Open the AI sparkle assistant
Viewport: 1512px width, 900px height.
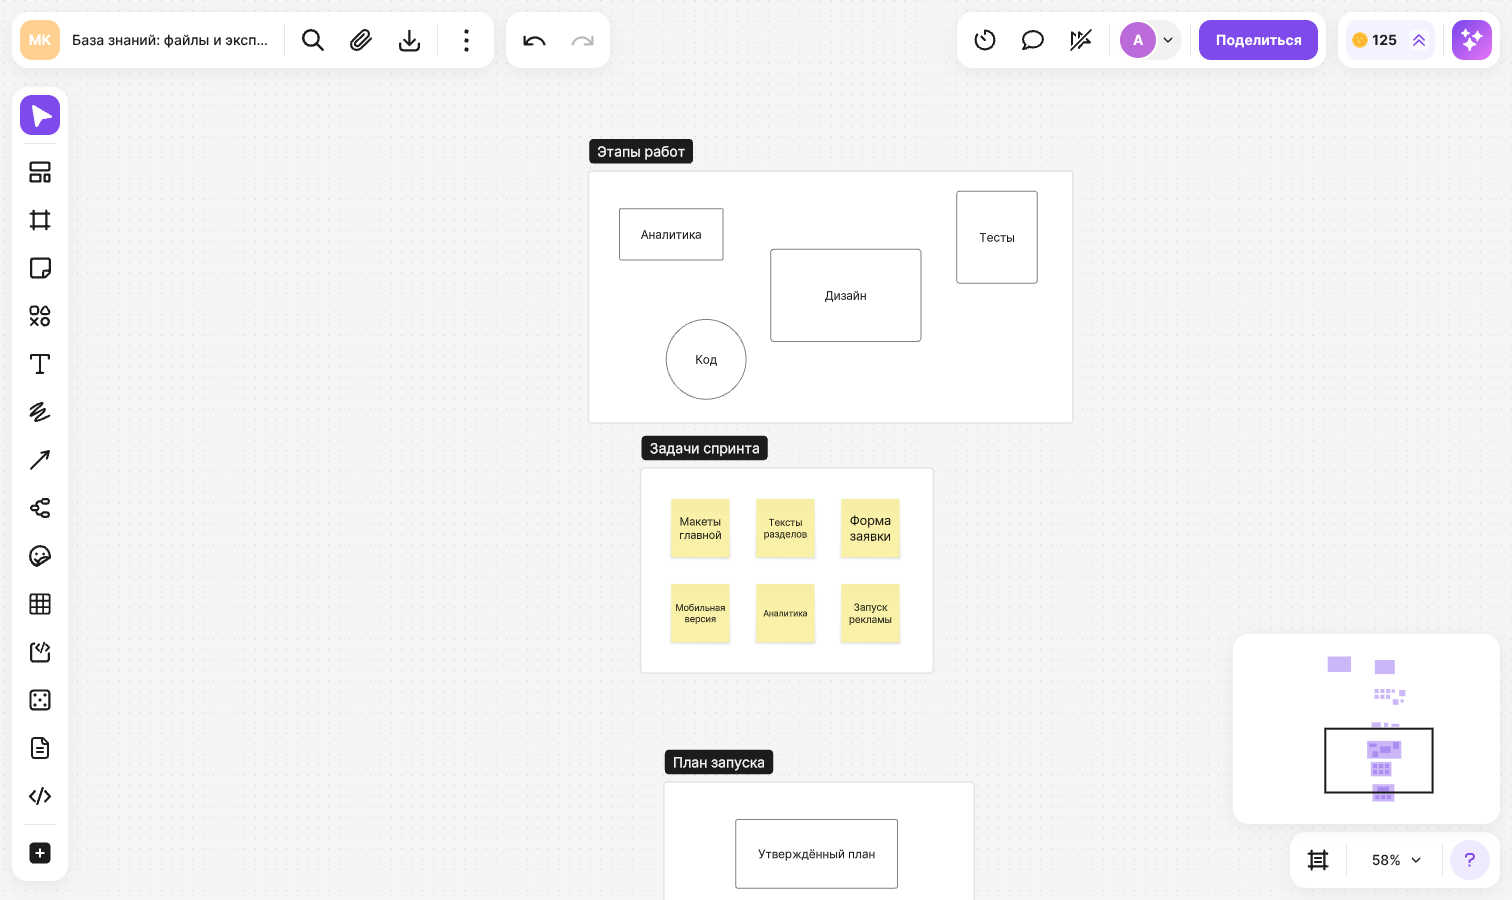(x=1472, y=40)
